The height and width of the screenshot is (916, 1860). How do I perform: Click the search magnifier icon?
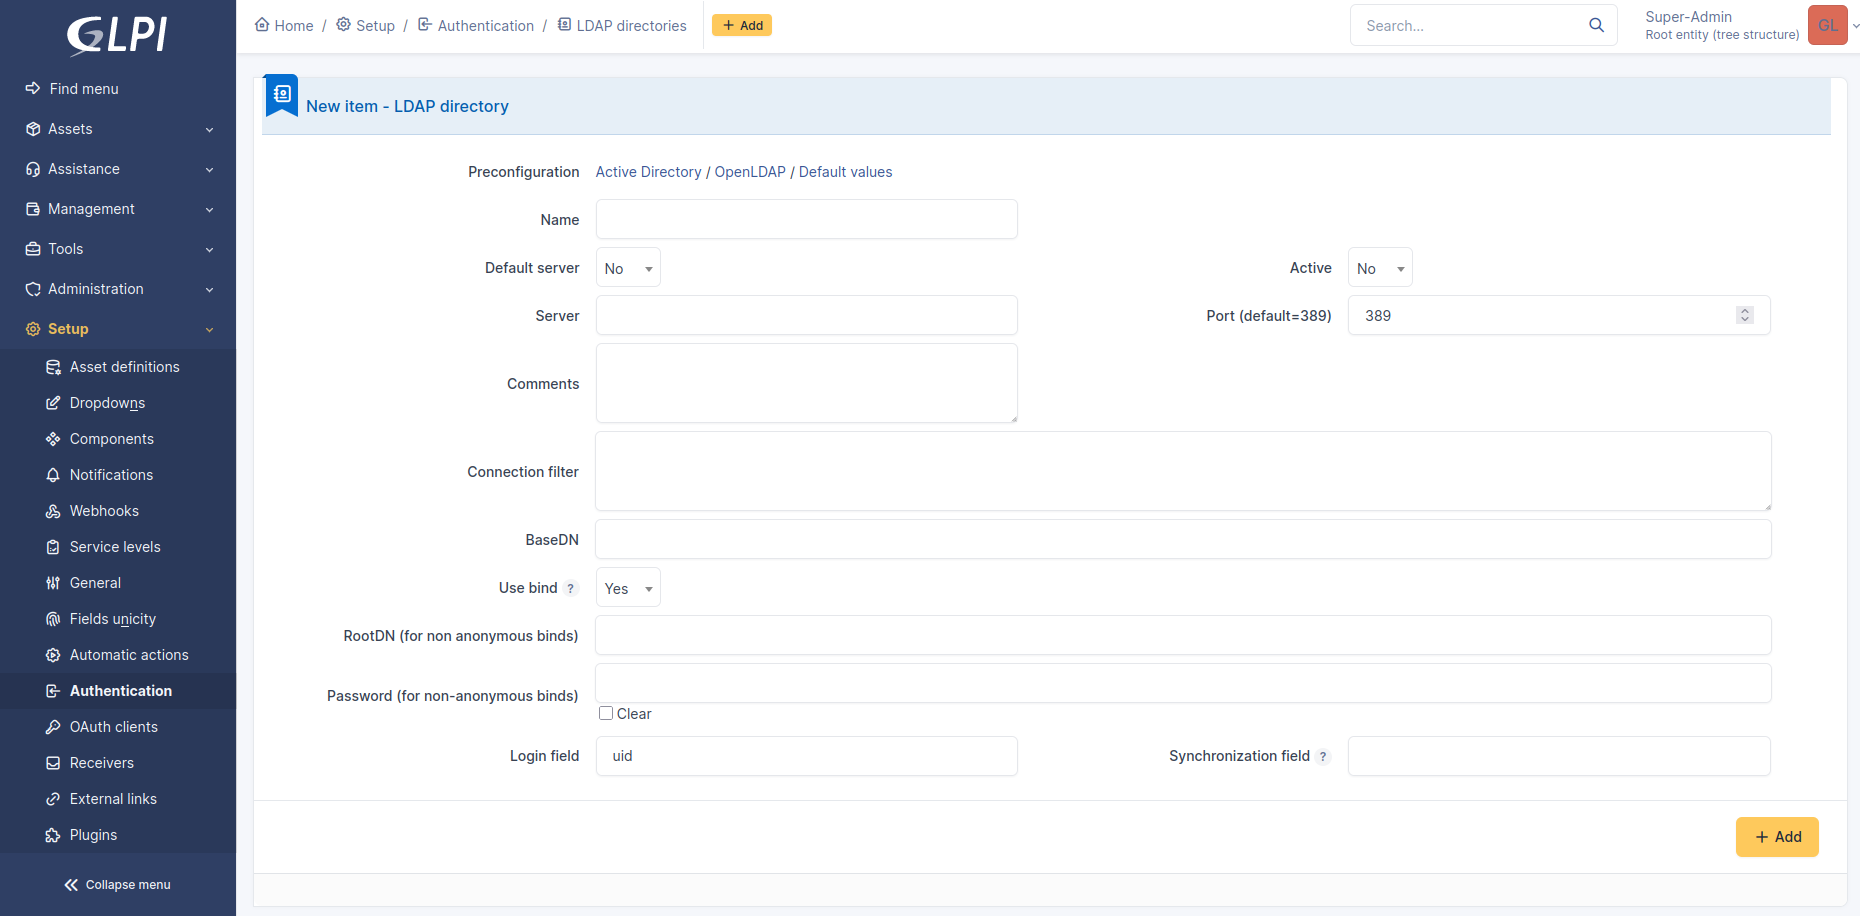tap(1596, 25)
